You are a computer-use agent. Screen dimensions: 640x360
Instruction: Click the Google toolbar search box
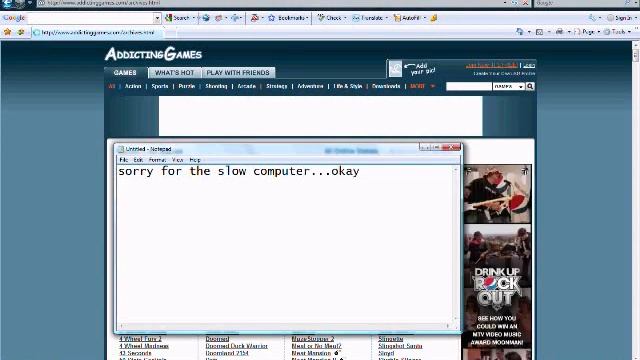click(x=91, y=18)
